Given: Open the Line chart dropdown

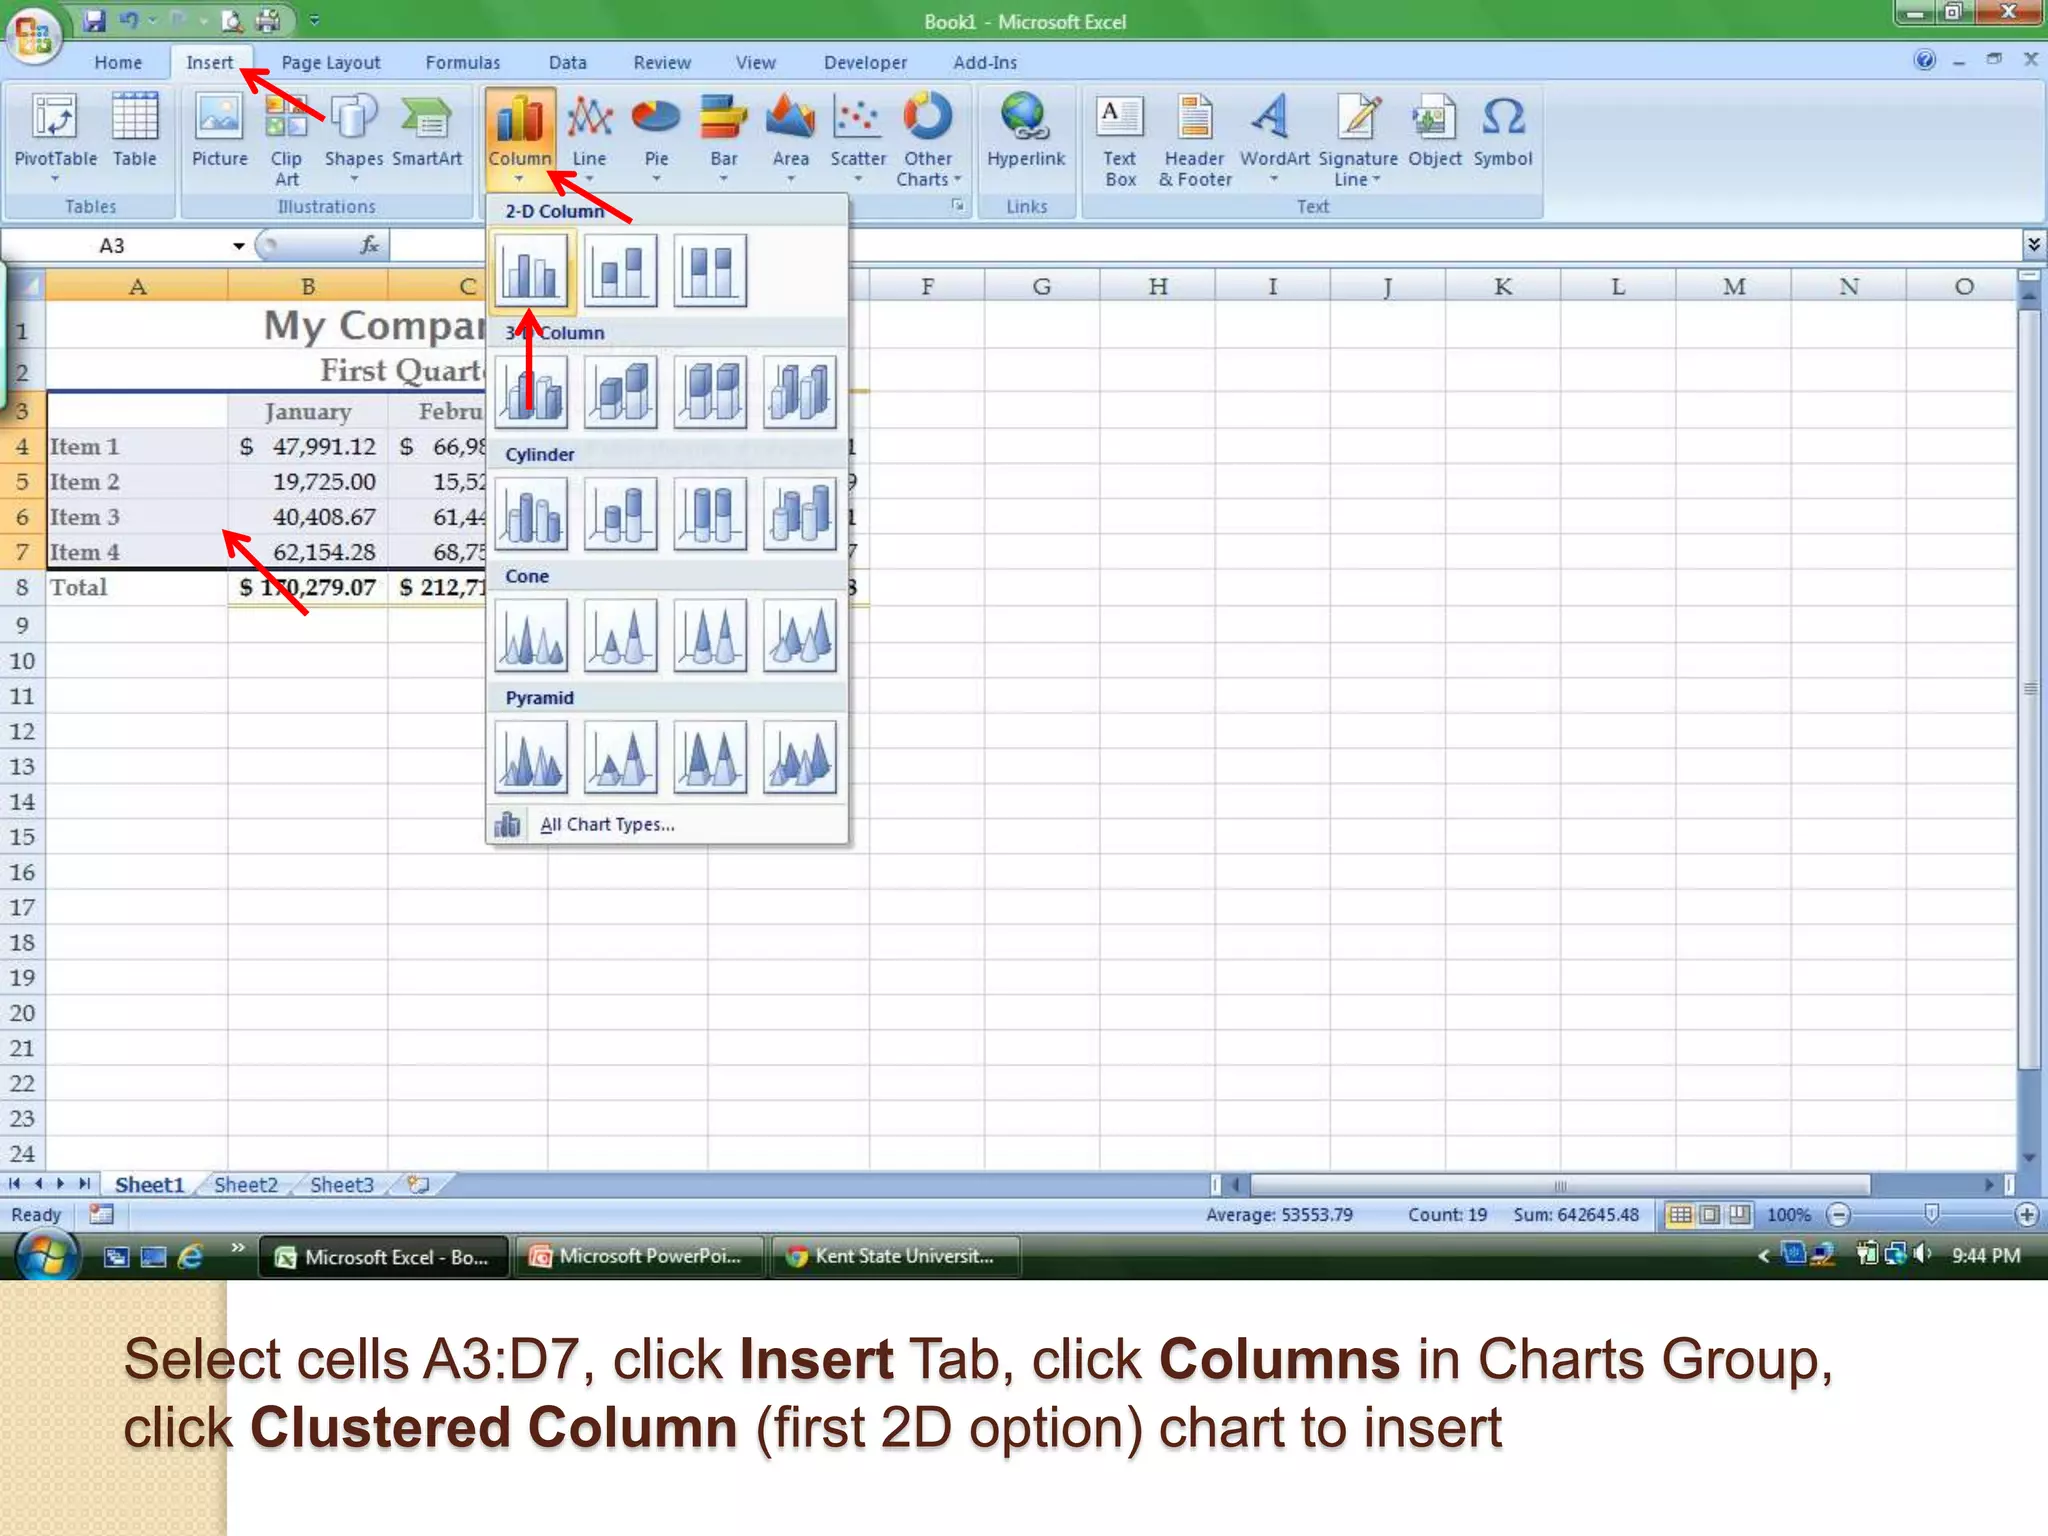Looking at the screenshot, I should 589,138.
